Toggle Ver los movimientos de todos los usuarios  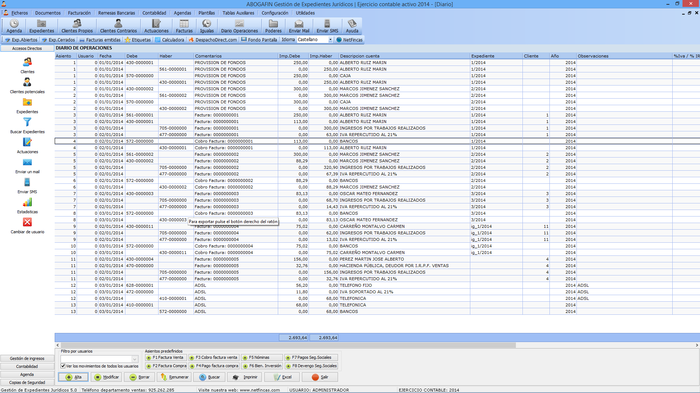tap(63, 366)
